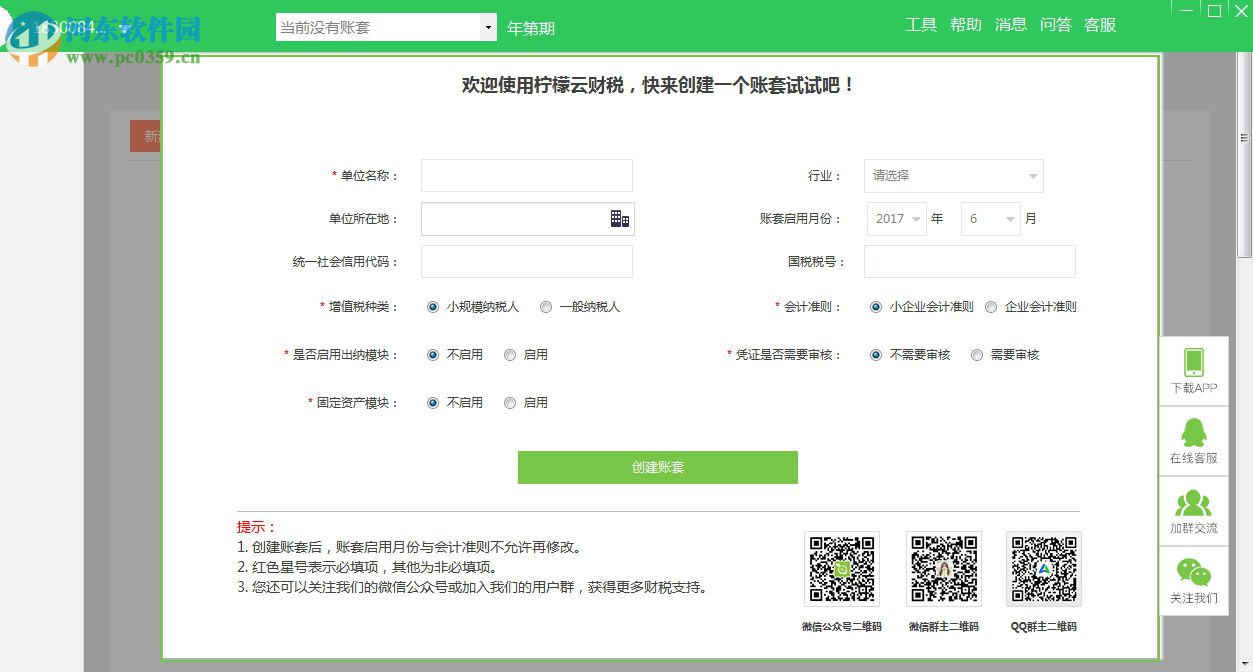1253x672 pixels.
Task: Select 一般纳税人 as the VAT taxpayer type
Action: click(545, 307)
